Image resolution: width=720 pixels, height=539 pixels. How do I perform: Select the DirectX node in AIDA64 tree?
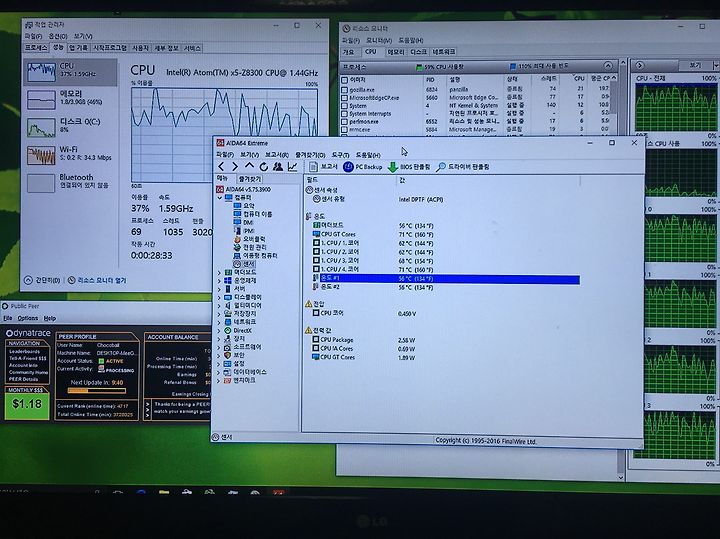click(x=238, y=331)
